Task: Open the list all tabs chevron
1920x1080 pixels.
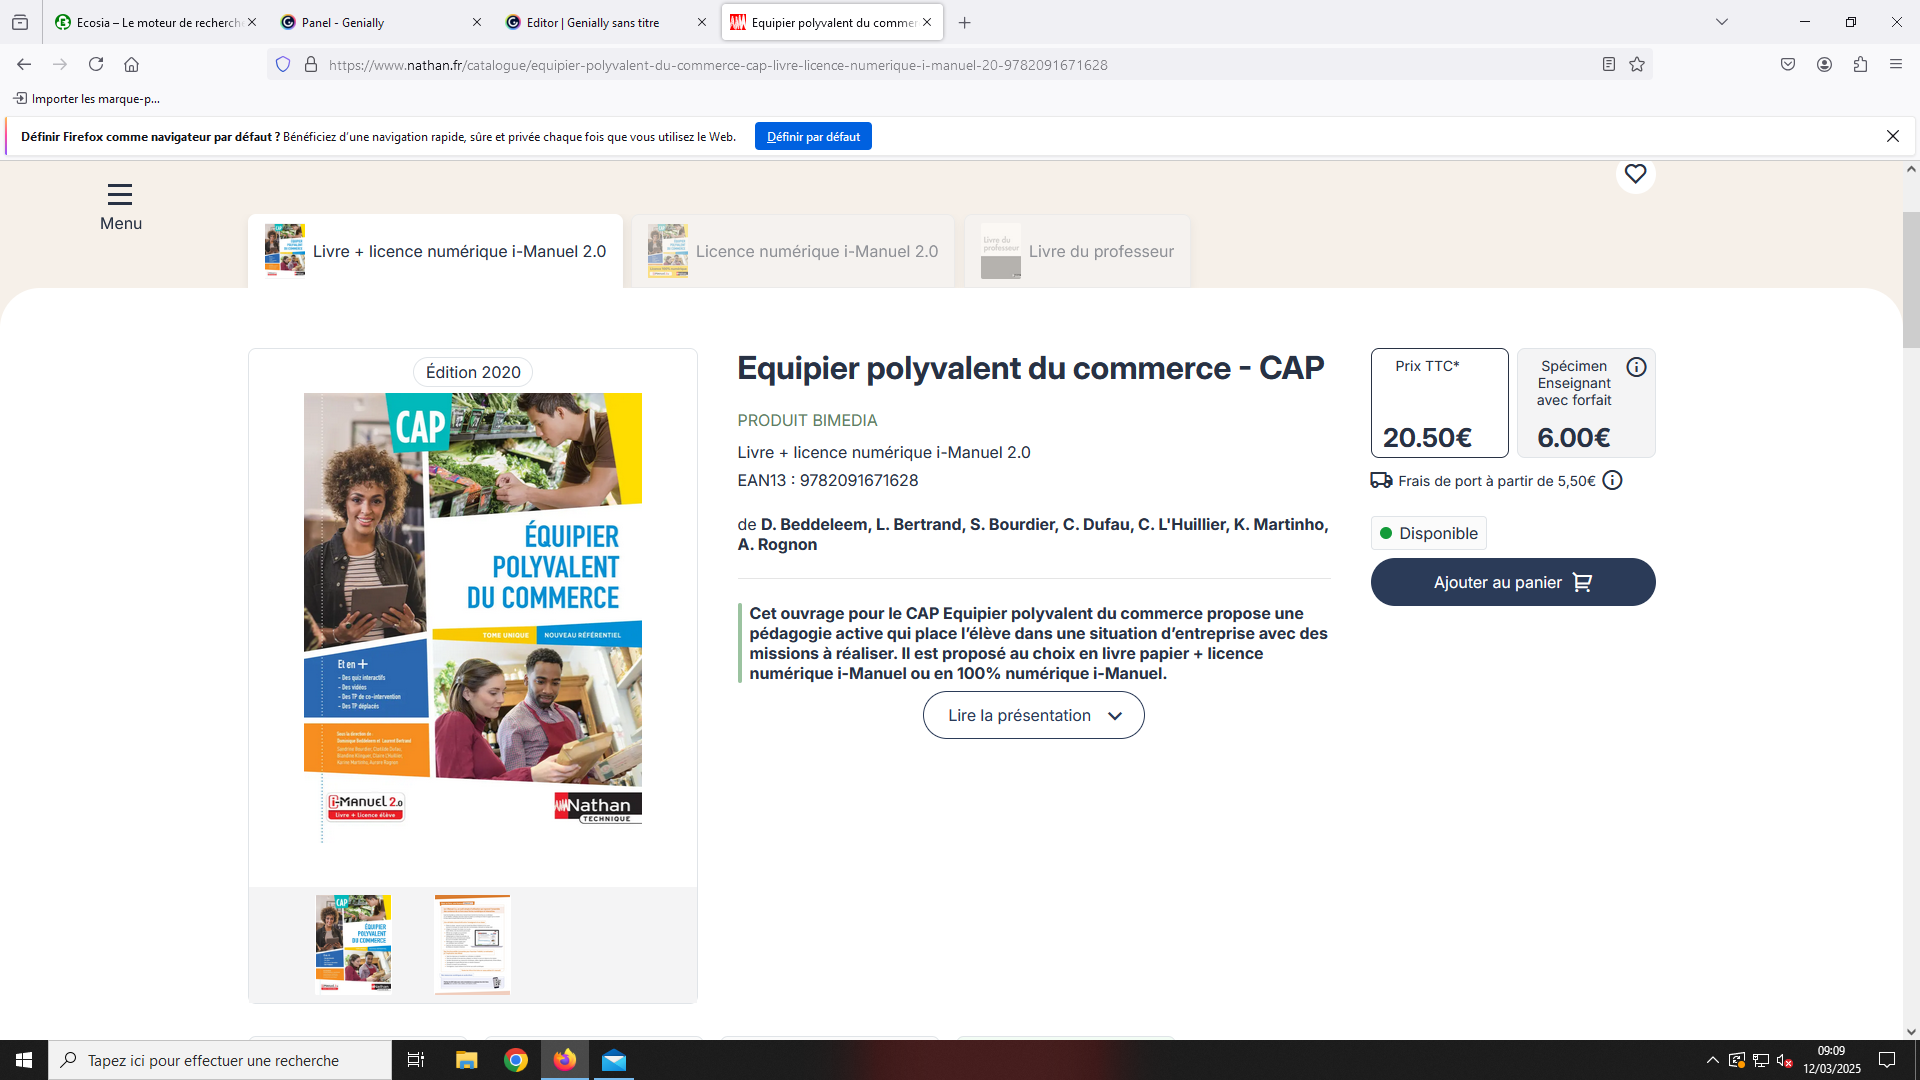Action: [x=1722, y=21]
